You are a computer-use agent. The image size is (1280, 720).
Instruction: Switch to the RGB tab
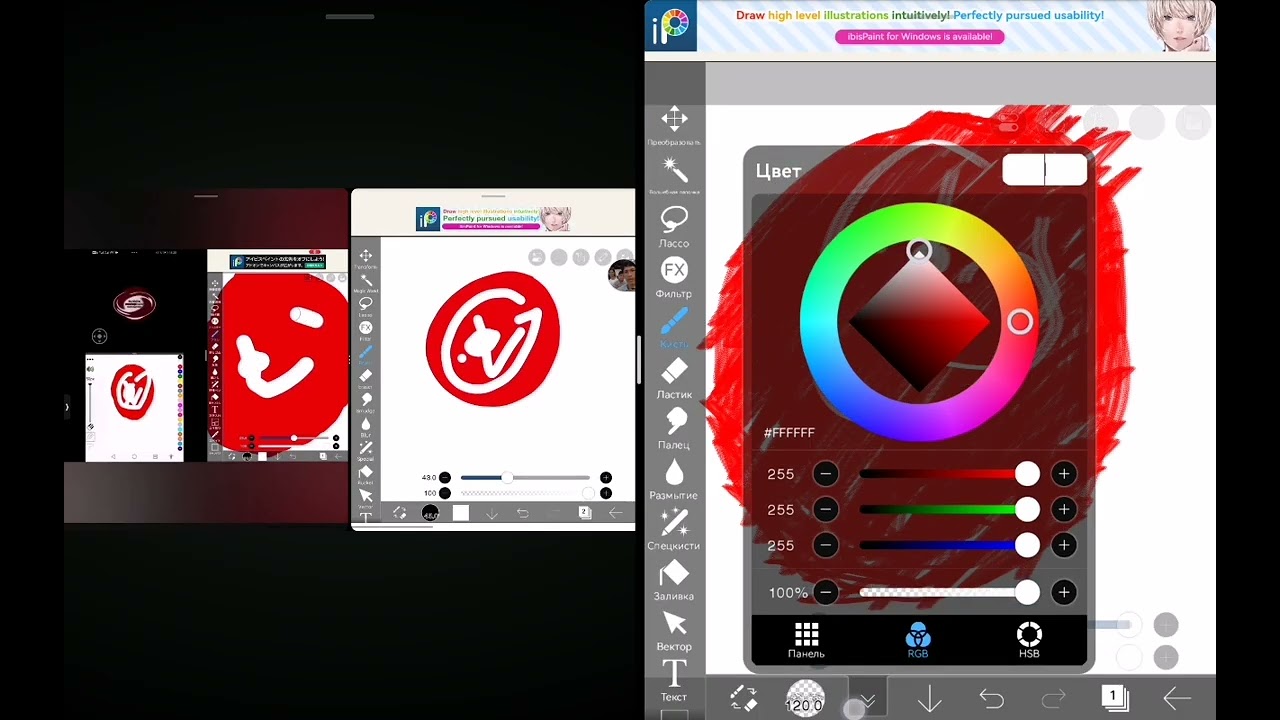point(918,640)
